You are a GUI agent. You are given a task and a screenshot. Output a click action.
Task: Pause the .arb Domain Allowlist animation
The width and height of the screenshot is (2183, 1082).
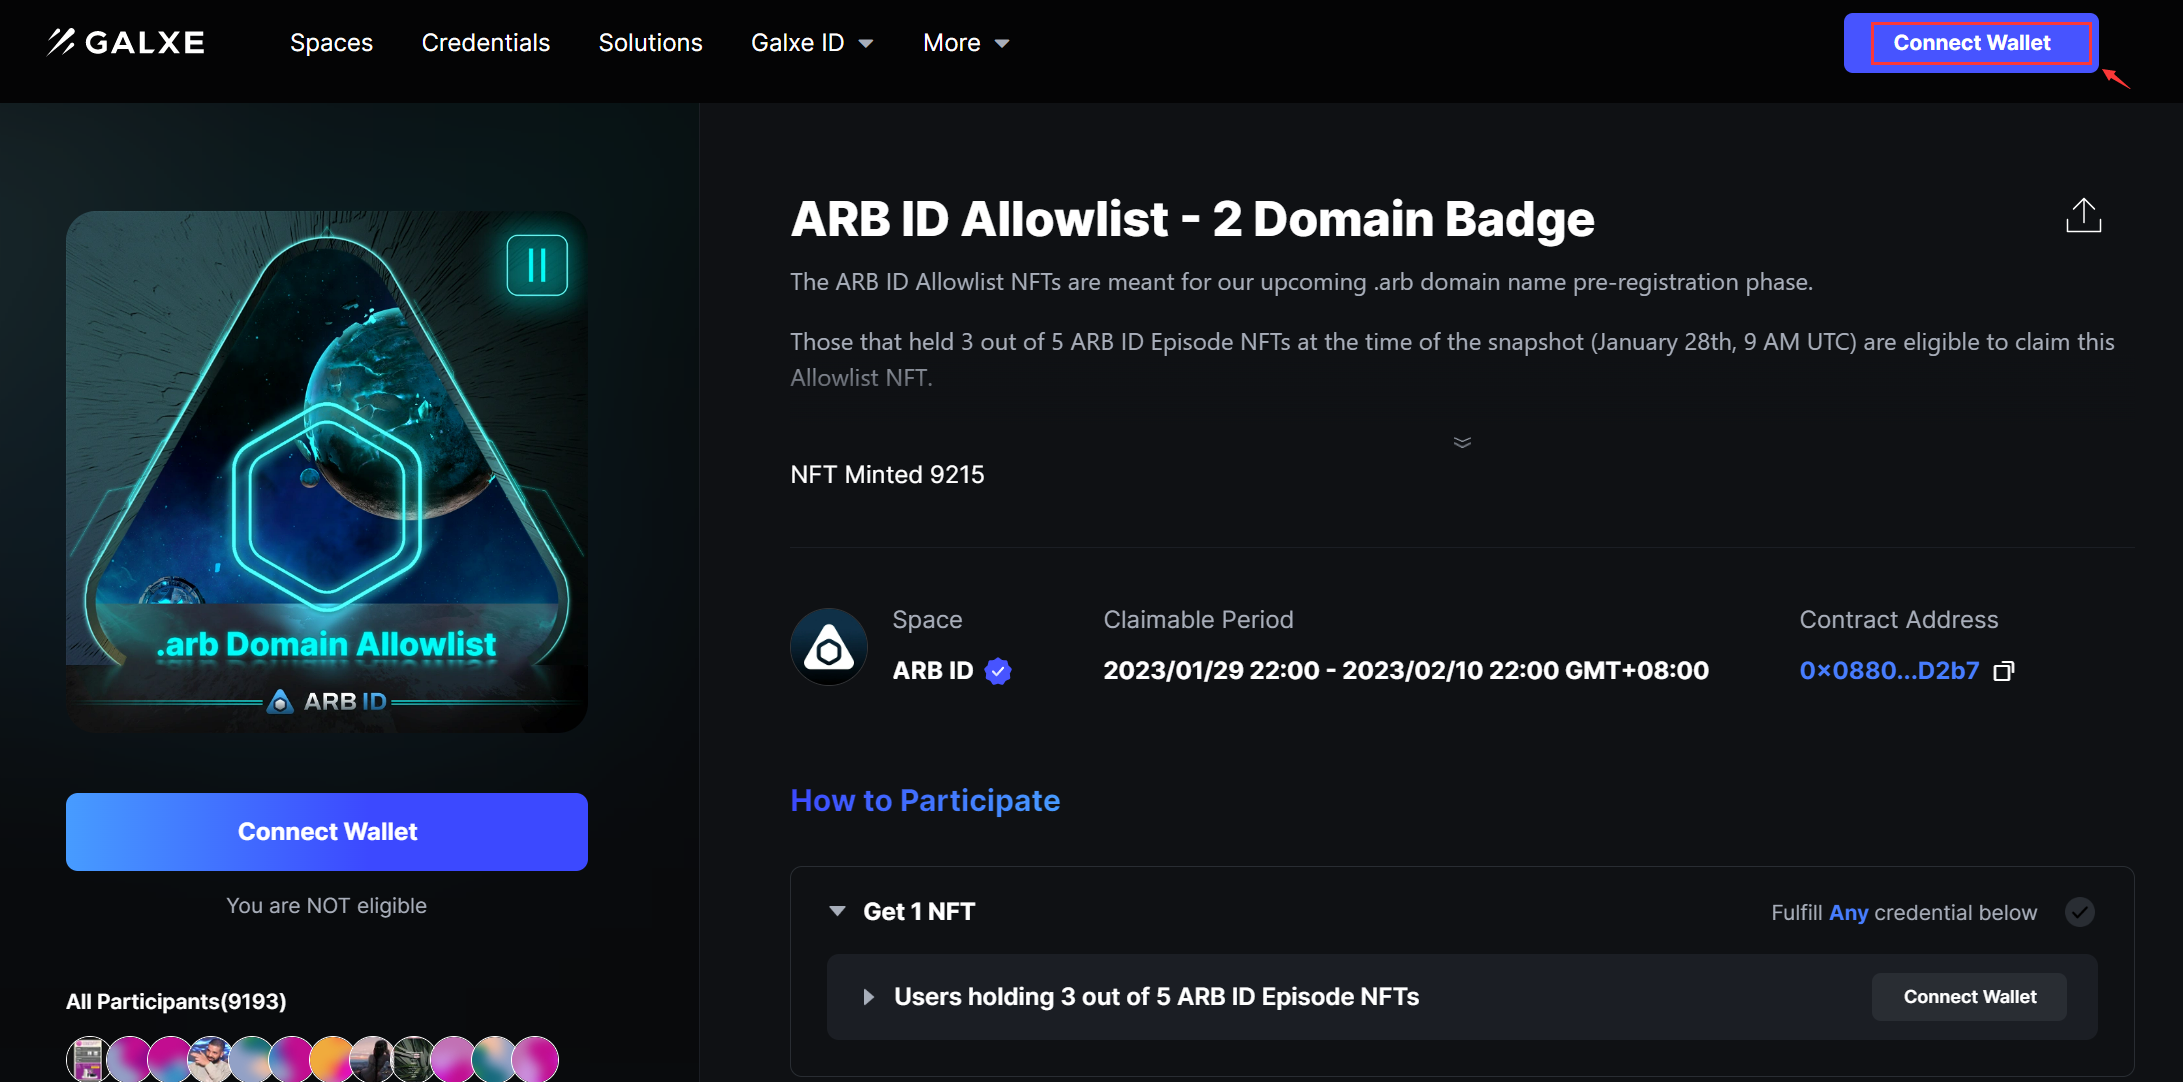[537, 264]
